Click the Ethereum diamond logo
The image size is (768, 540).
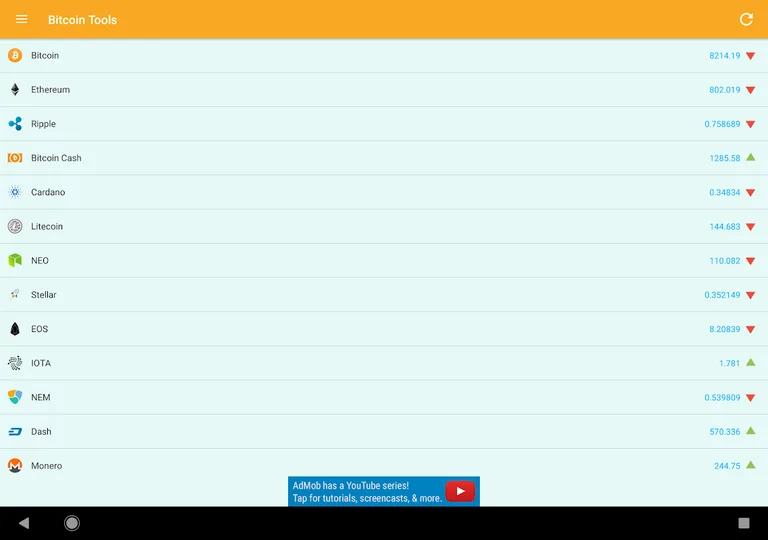(x=15, y=90)
